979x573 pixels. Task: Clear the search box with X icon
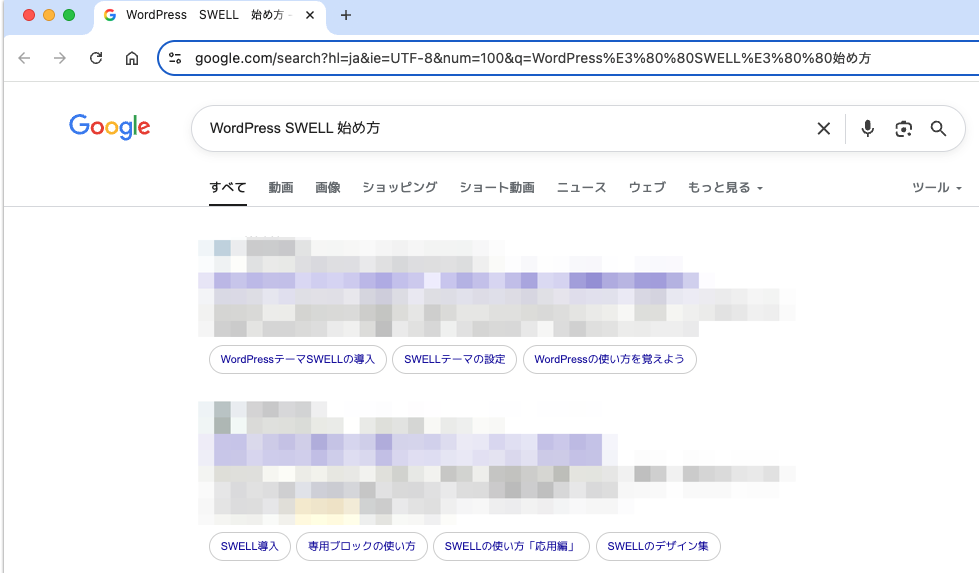pyautogui.click(x=824, y=128)
